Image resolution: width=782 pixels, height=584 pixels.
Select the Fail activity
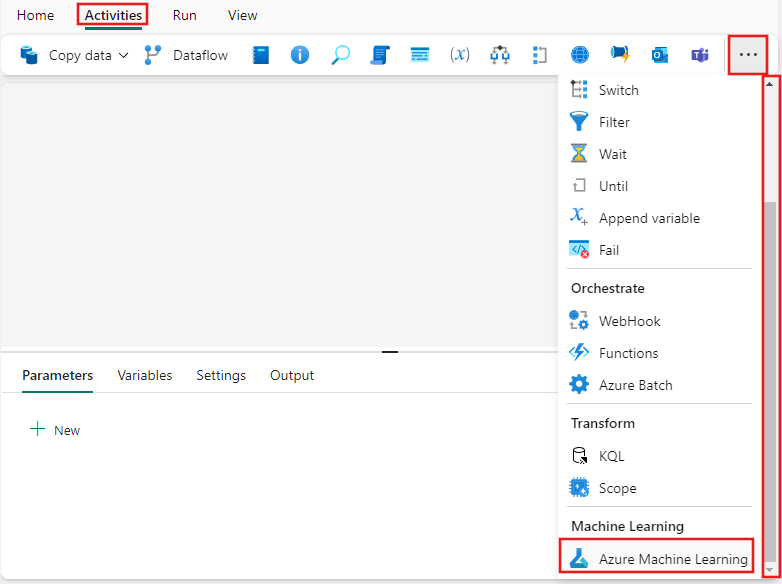(x=659, y=250)
